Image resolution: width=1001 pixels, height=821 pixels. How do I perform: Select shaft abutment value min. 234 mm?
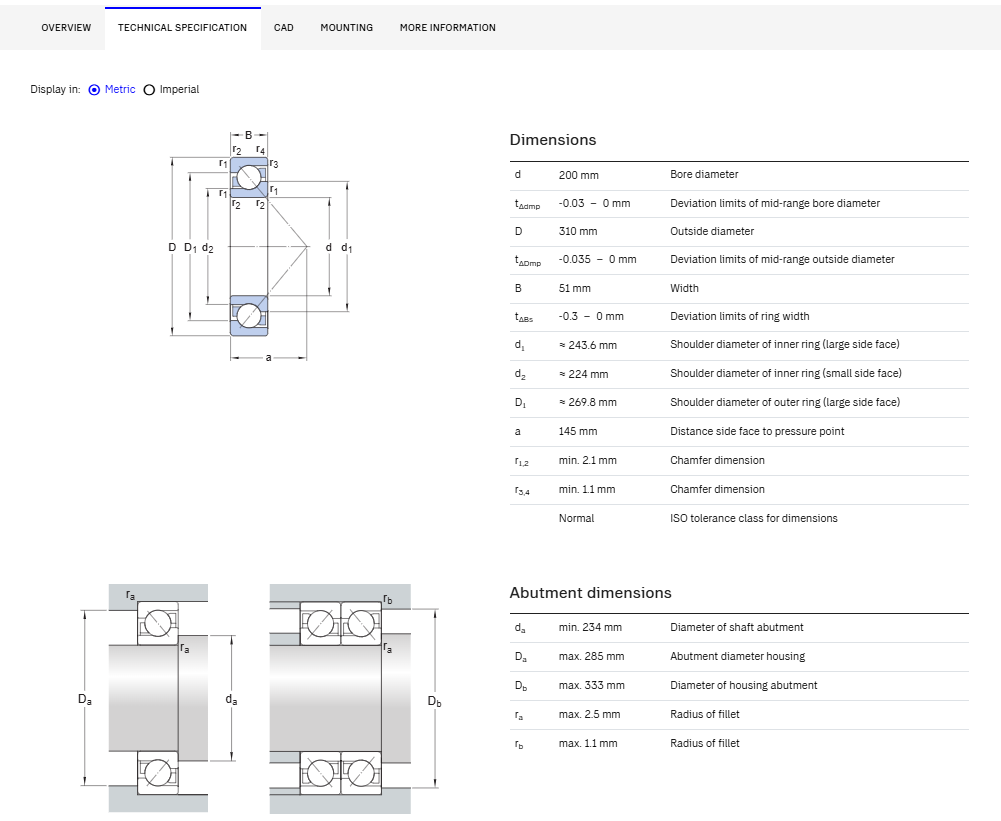tap(590, 628)
